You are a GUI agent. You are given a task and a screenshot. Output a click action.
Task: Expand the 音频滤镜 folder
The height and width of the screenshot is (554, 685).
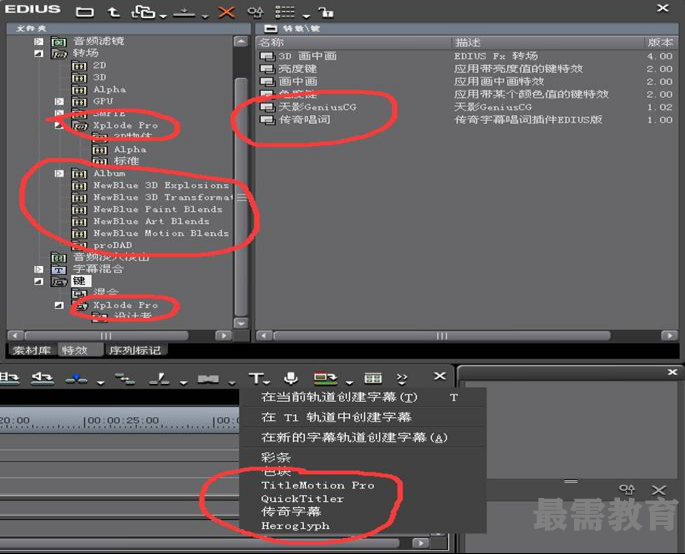tap(39, 42)
